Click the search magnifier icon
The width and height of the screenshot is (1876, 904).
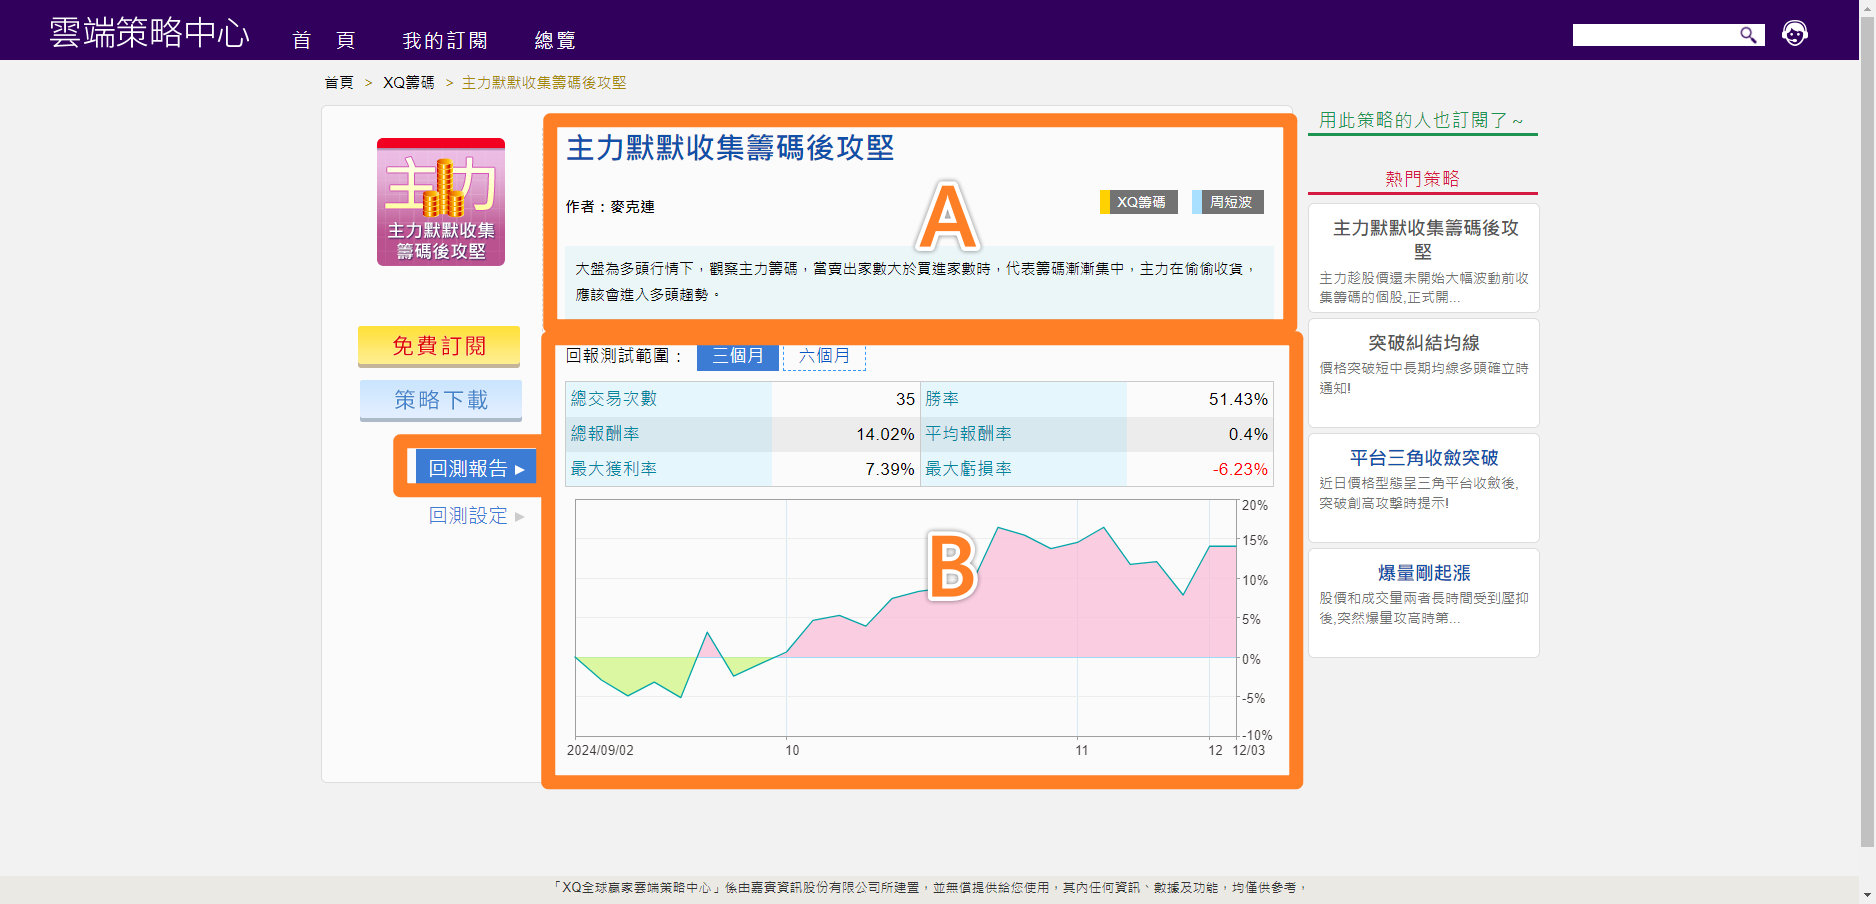click(x=1748, y=35)
